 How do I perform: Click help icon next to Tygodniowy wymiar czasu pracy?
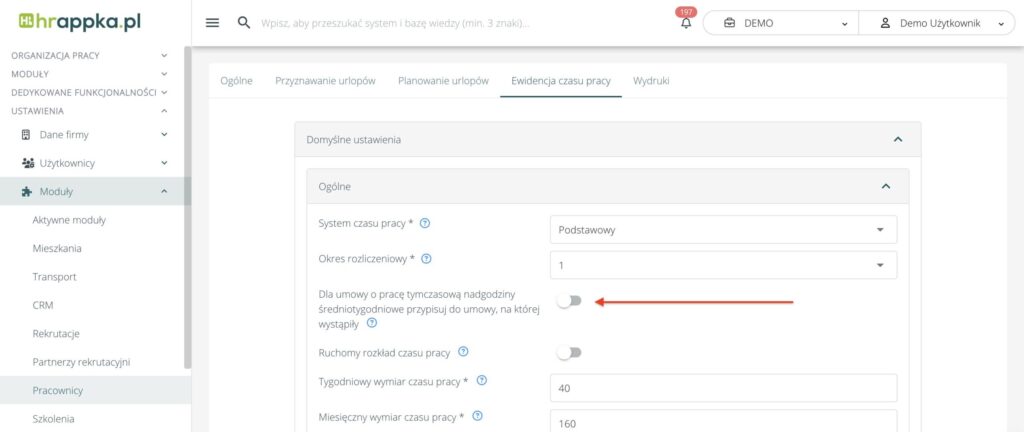pos(482,381)
